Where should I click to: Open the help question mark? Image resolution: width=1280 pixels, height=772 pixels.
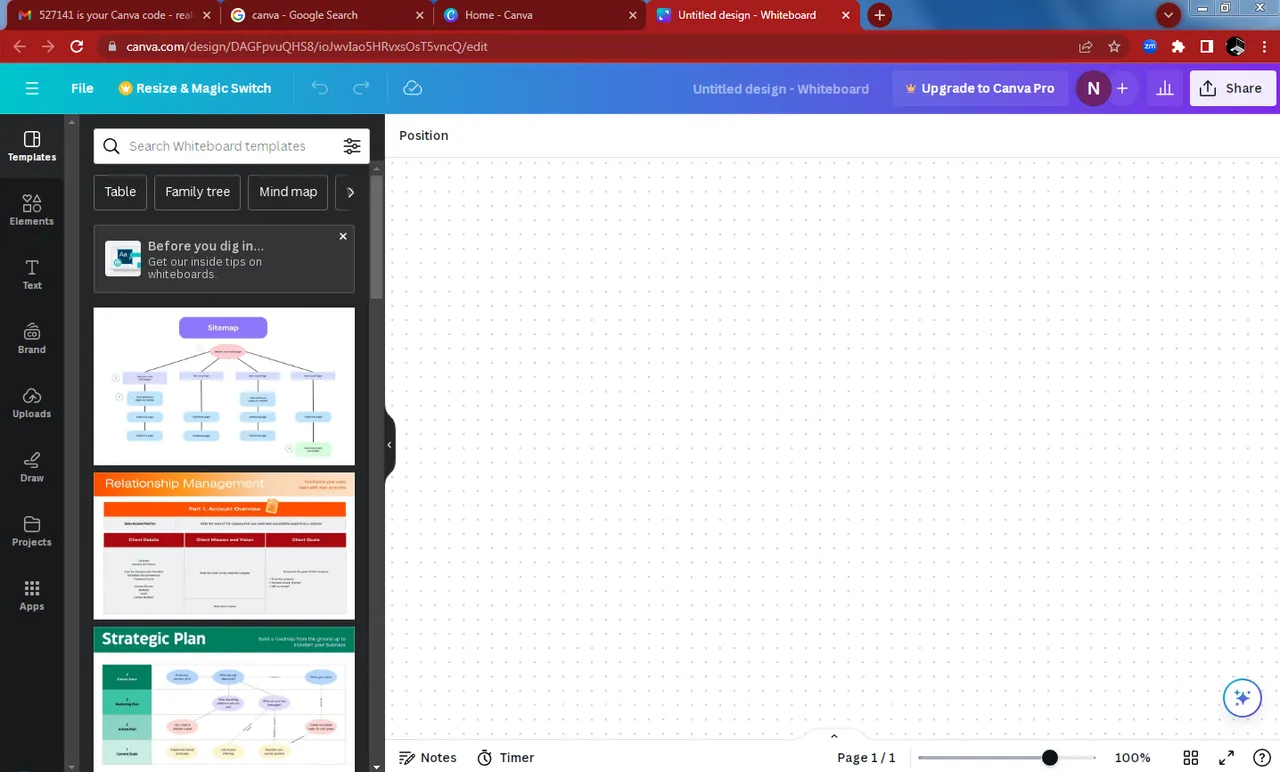click(x=1262, y=758)
